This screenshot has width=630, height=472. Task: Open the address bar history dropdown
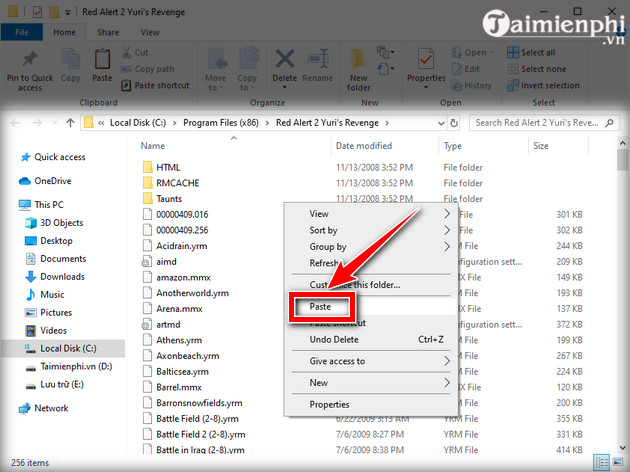pos(441,123)
